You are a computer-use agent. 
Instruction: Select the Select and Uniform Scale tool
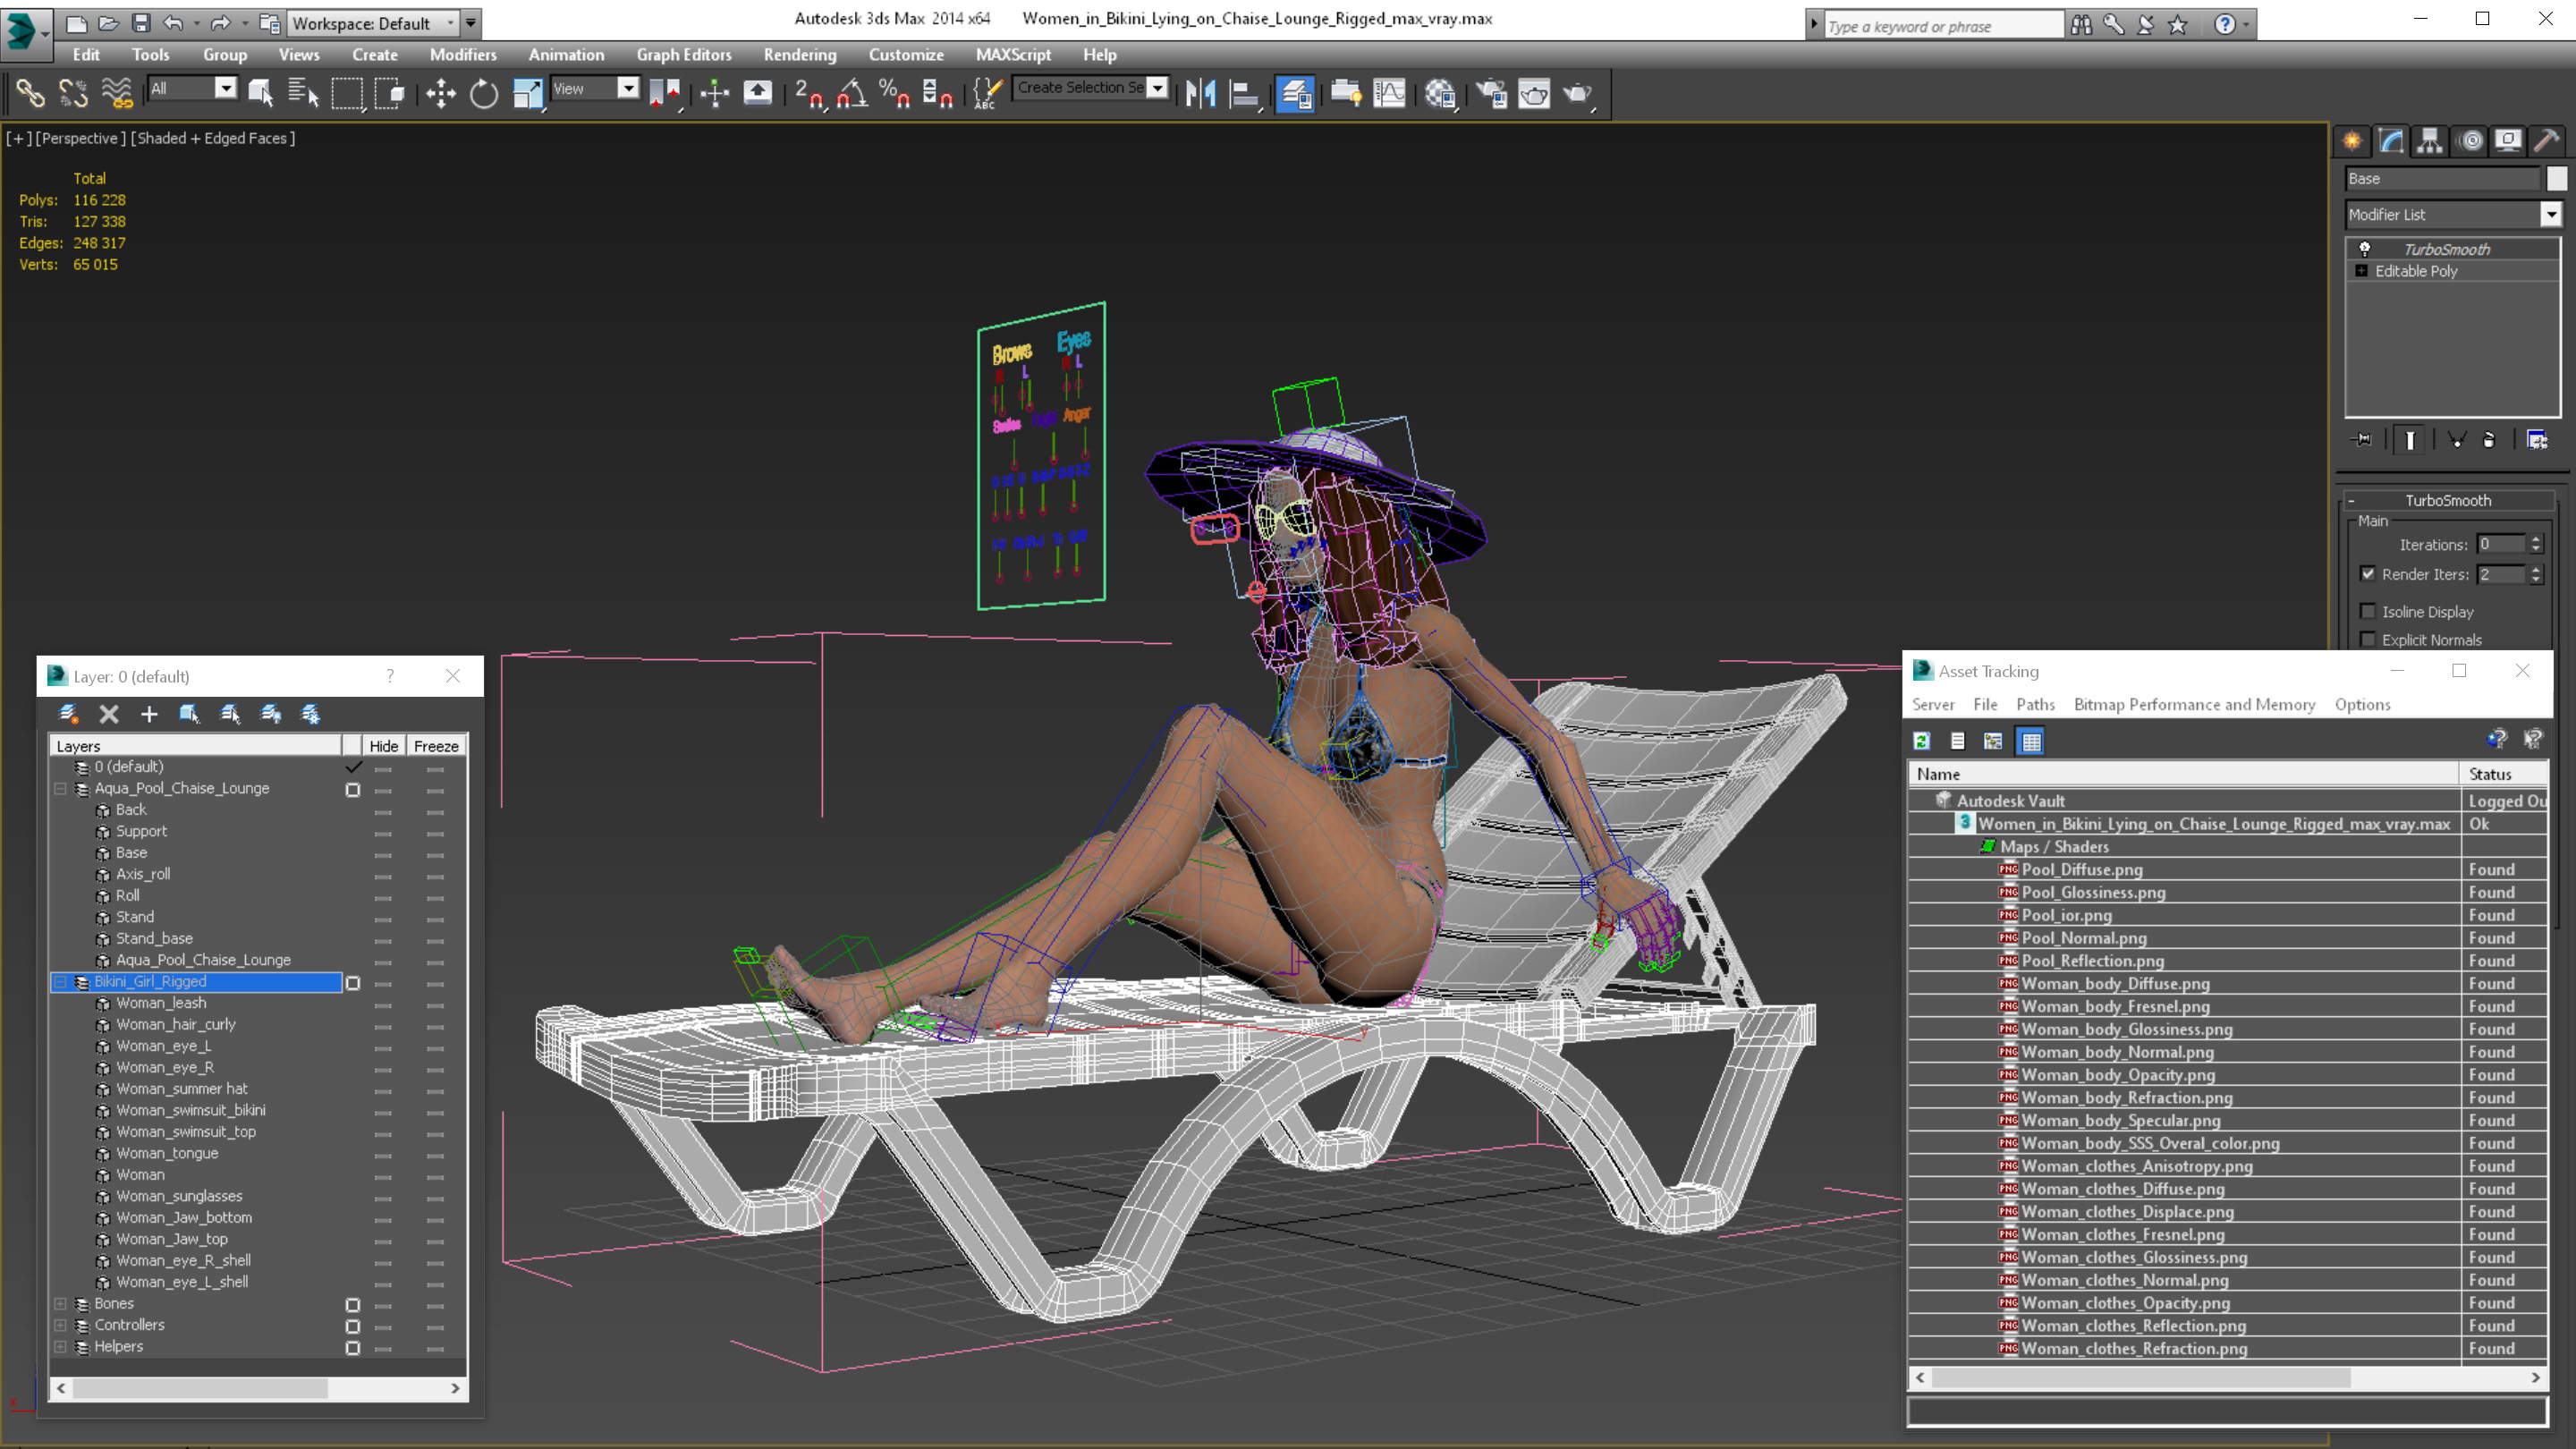coord(527,93)
